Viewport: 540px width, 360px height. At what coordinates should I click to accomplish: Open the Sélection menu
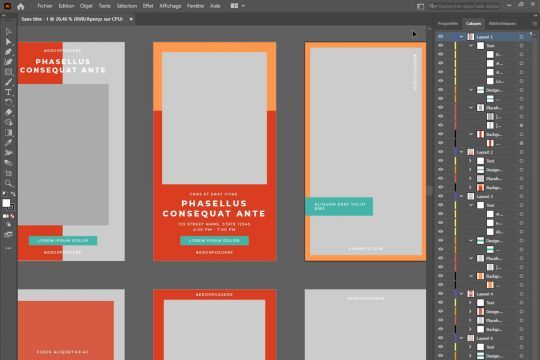127,6
